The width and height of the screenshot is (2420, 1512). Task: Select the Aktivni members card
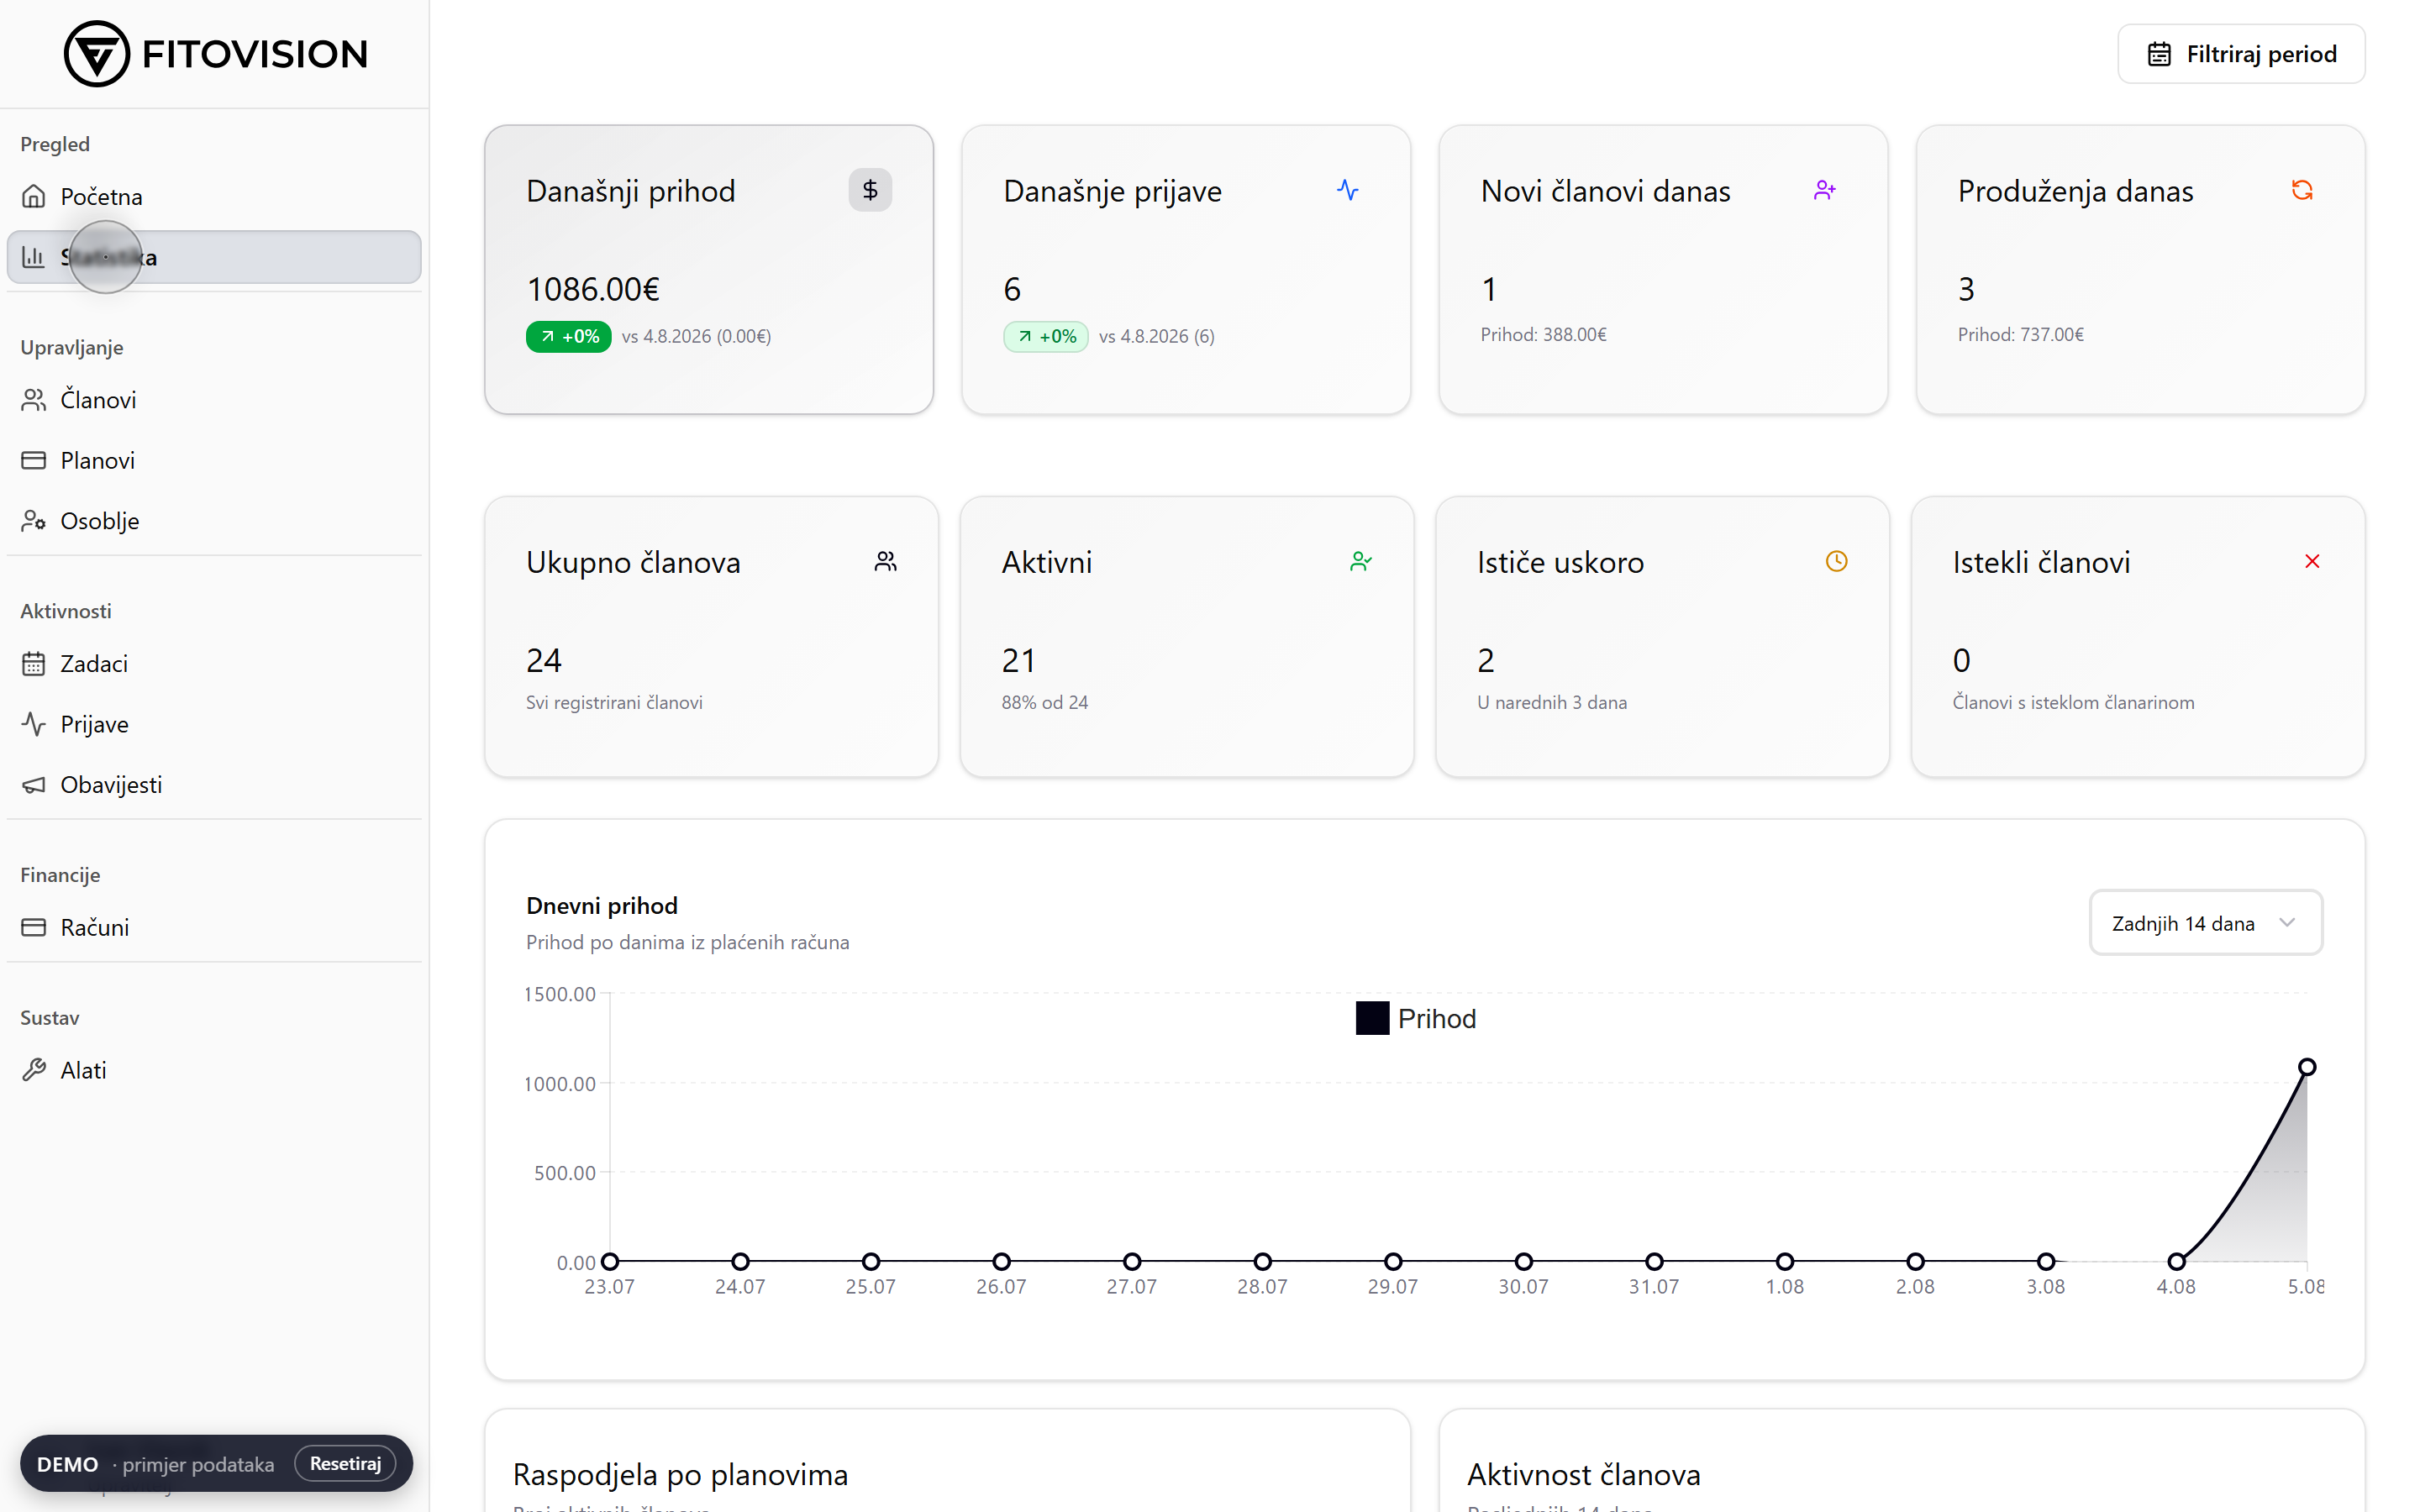tap(1187, 637)
